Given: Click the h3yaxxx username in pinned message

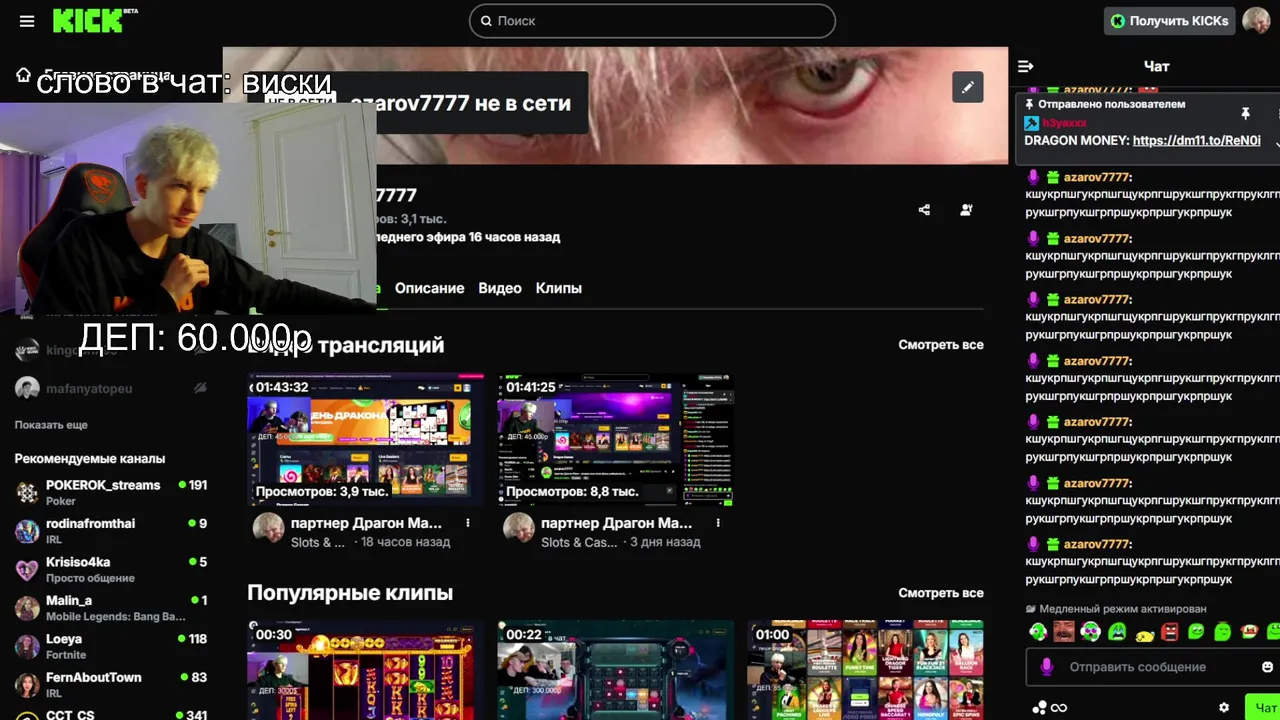Looking at the screenshot, I should pyautogui.click(x=1064, y=123).
